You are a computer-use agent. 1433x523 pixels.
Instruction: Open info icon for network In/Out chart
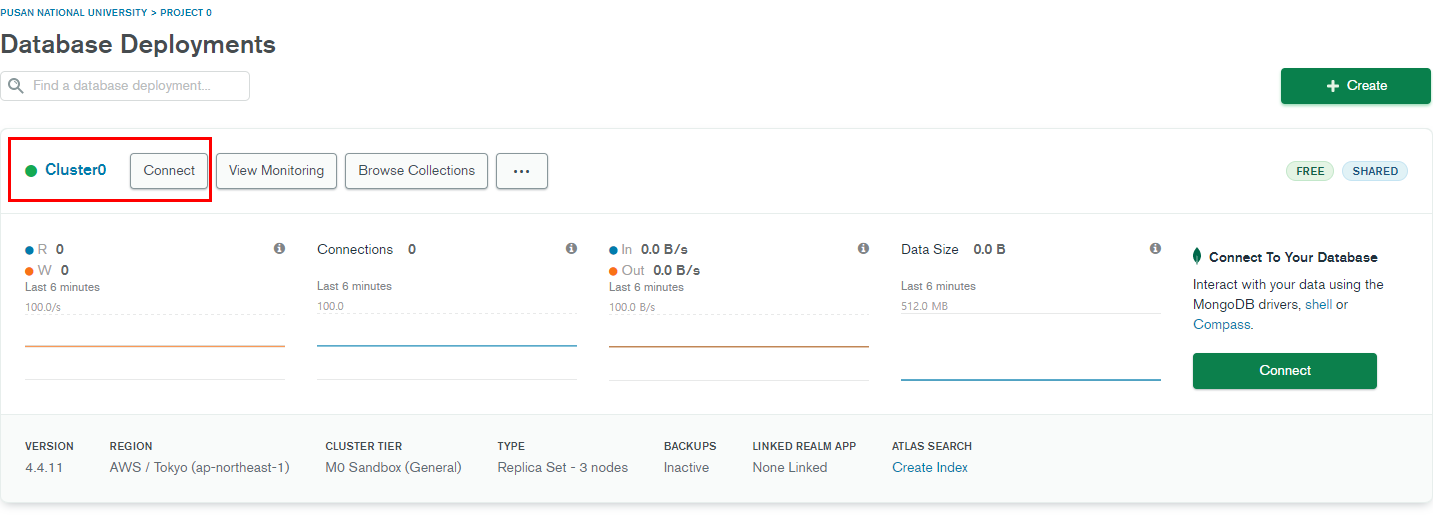pos(863,248)
